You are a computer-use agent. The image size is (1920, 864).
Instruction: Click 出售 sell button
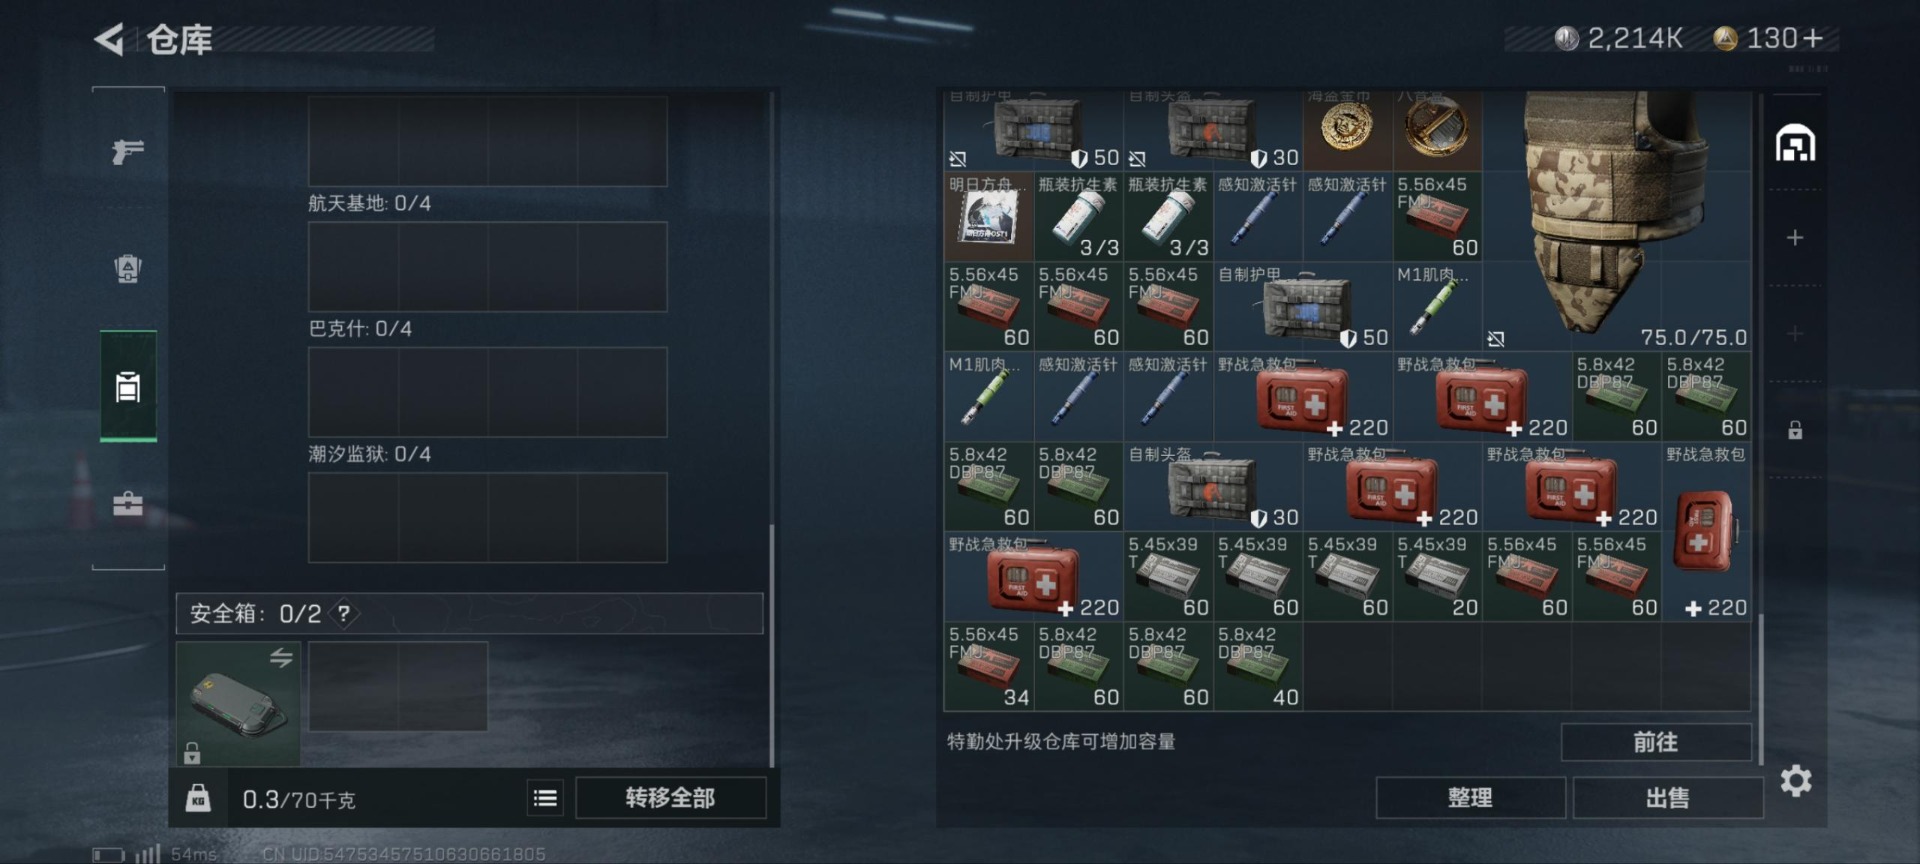1667,798
